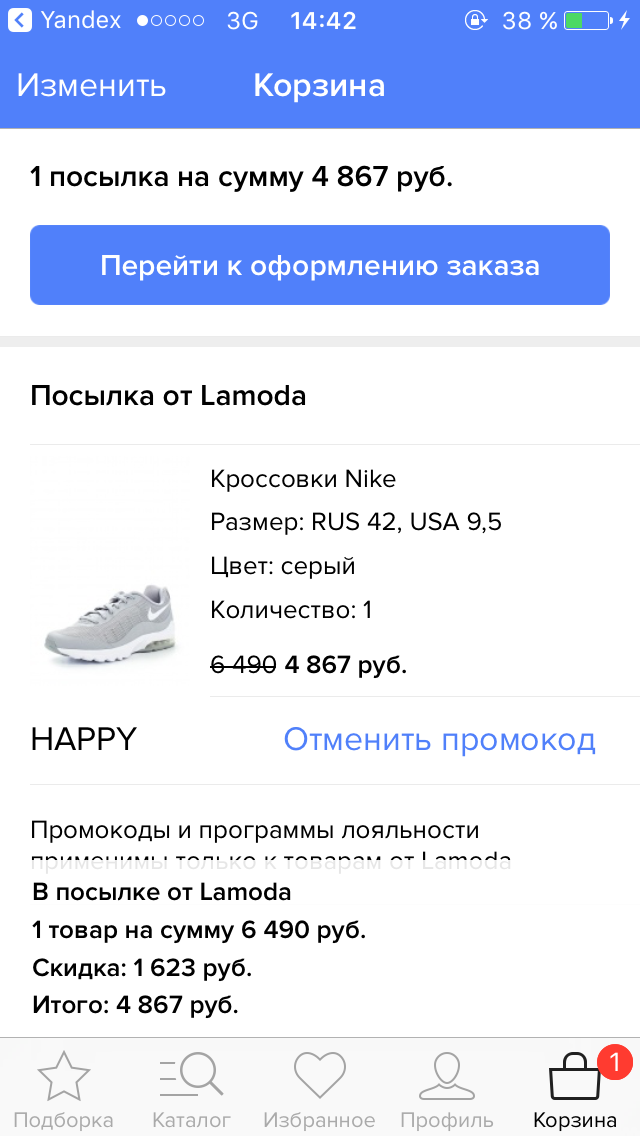Tap Изменить in the header
Image resolution: width=640 pixels, height=1136 pixels.
tap(91, 86)
